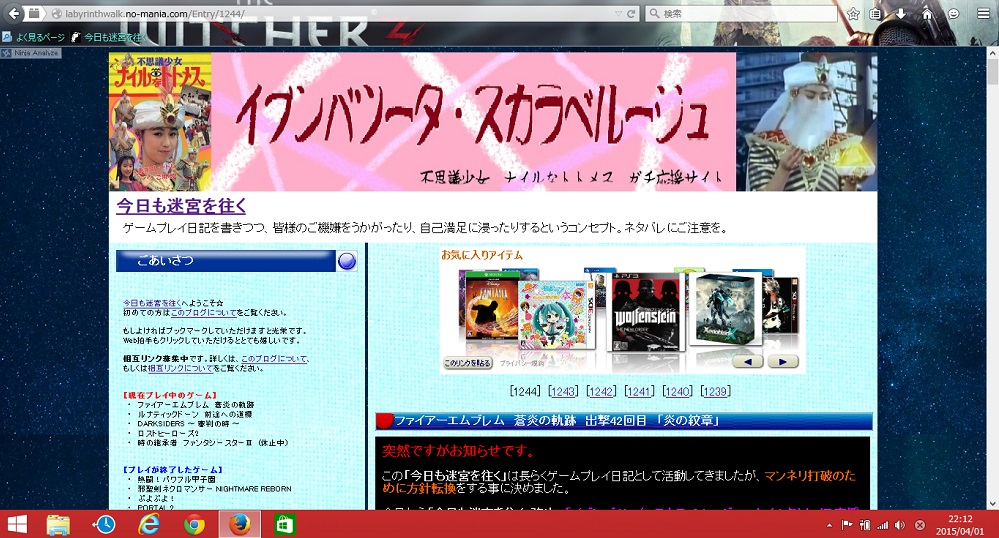Show hidden tray icons with the up arrow
The height and width of the screenshot is (538, 999).
coord(829,526)
